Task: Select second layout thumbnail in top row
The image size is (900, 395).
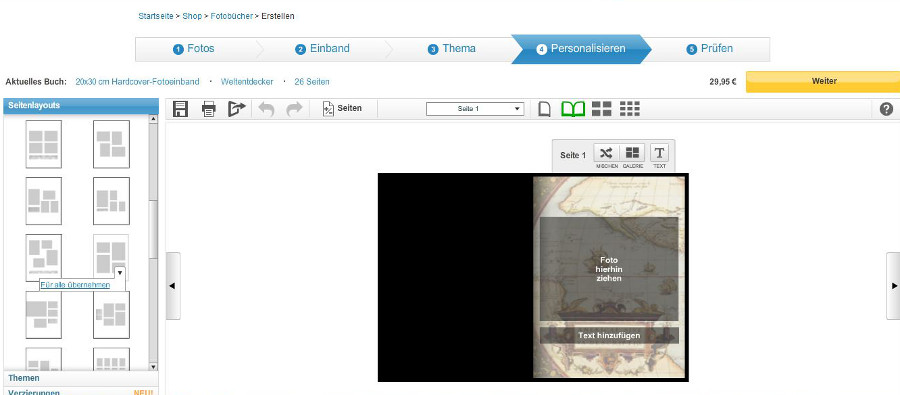Action: (111, 144)
